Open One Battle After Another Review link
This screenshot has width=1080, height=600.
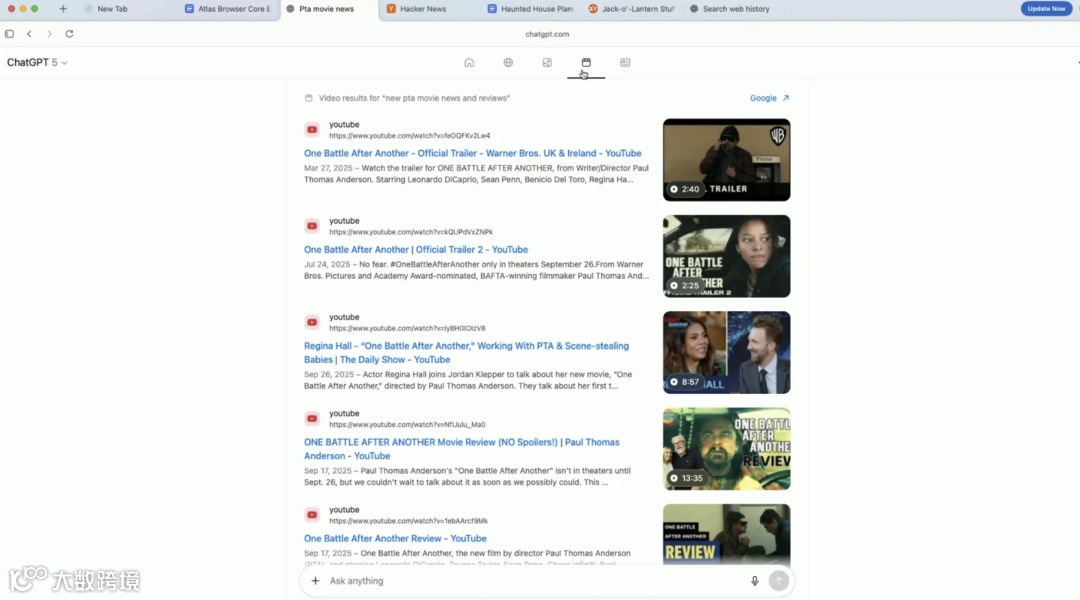tap(395, 539)
